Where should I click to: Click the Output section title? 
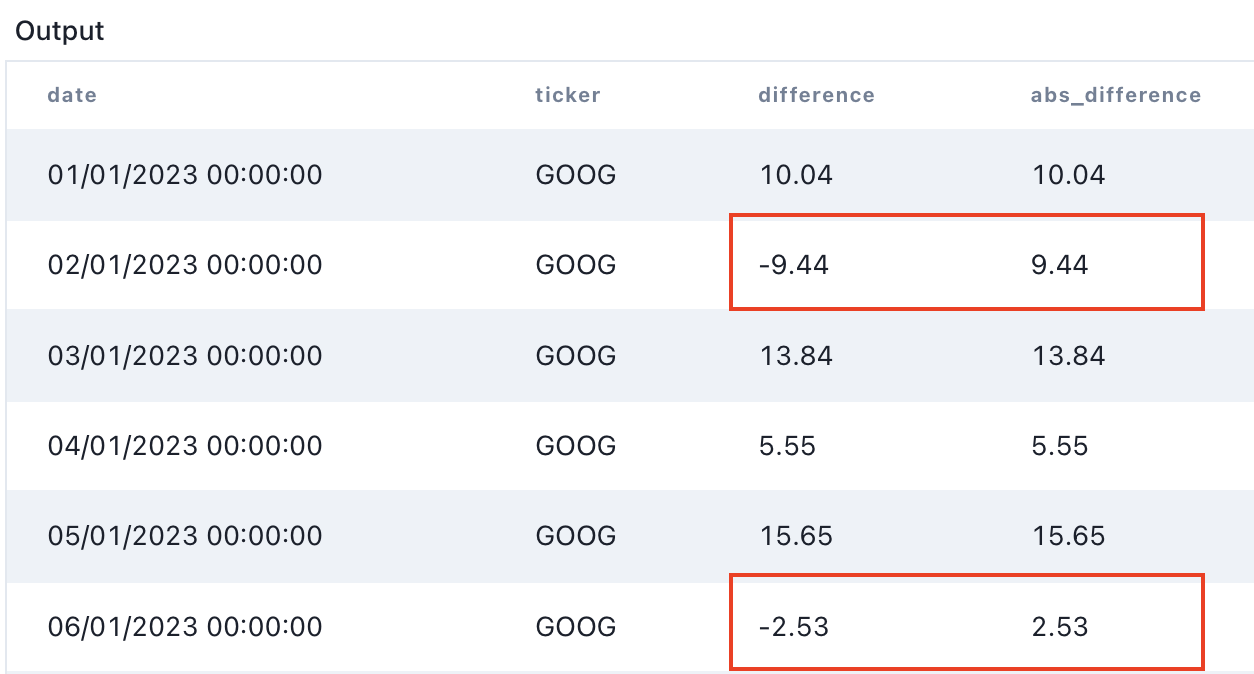point(60,30)
